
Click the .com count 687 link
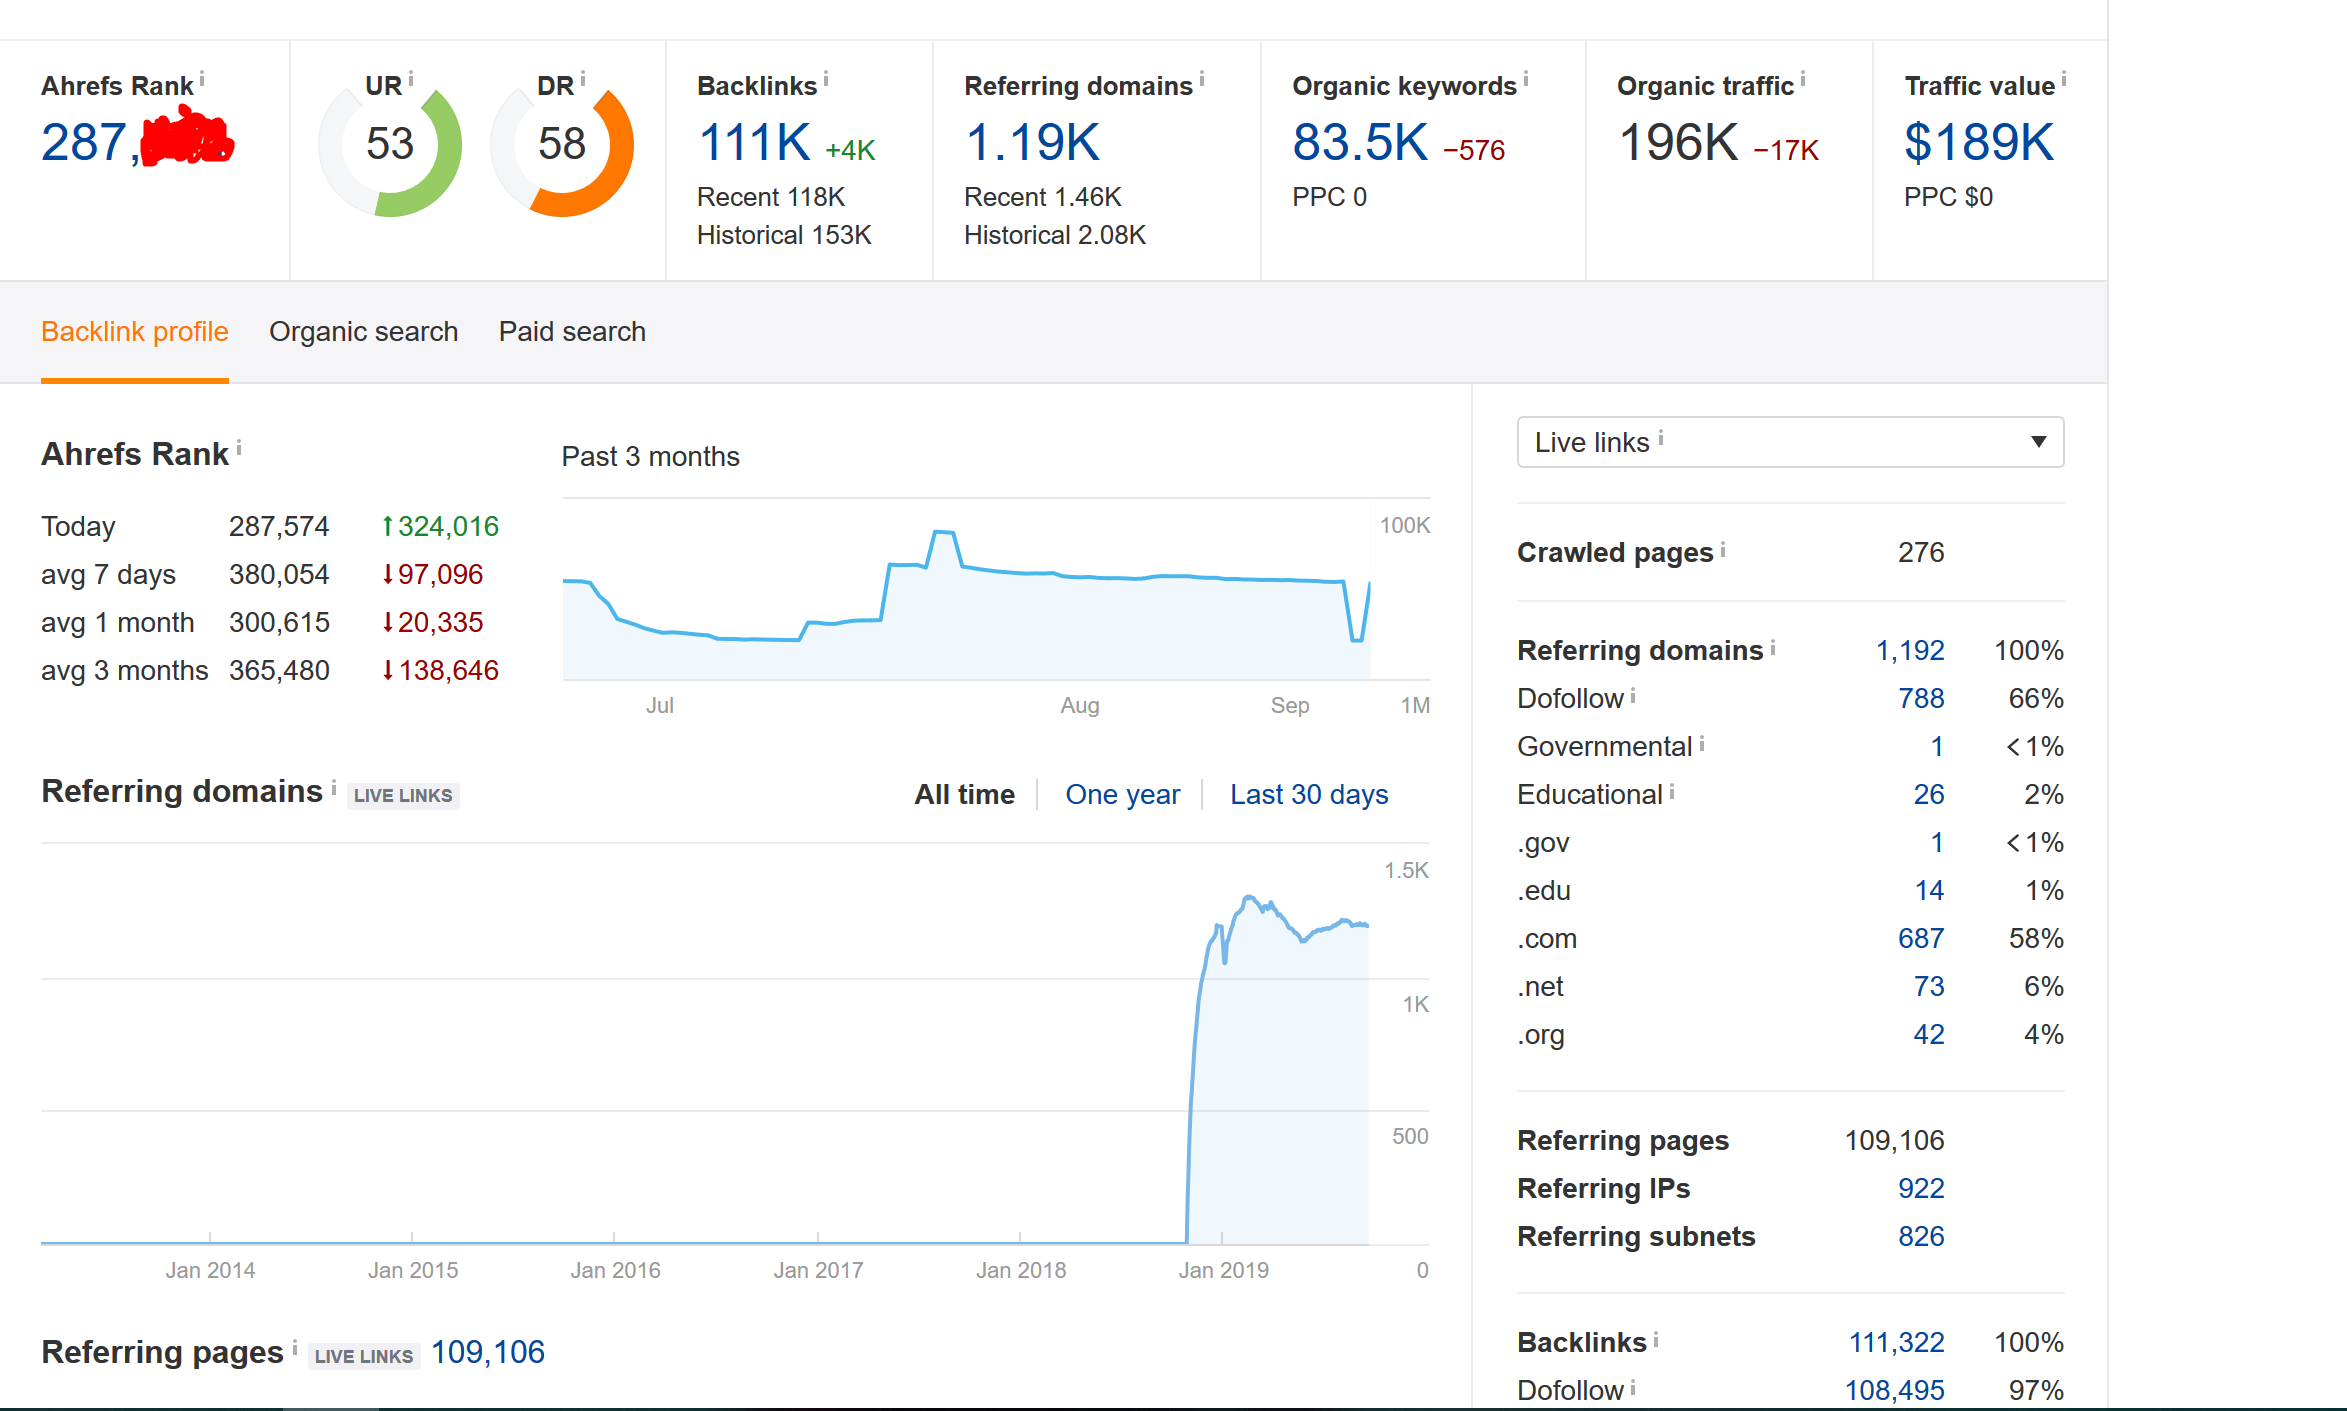(1921, 939)
